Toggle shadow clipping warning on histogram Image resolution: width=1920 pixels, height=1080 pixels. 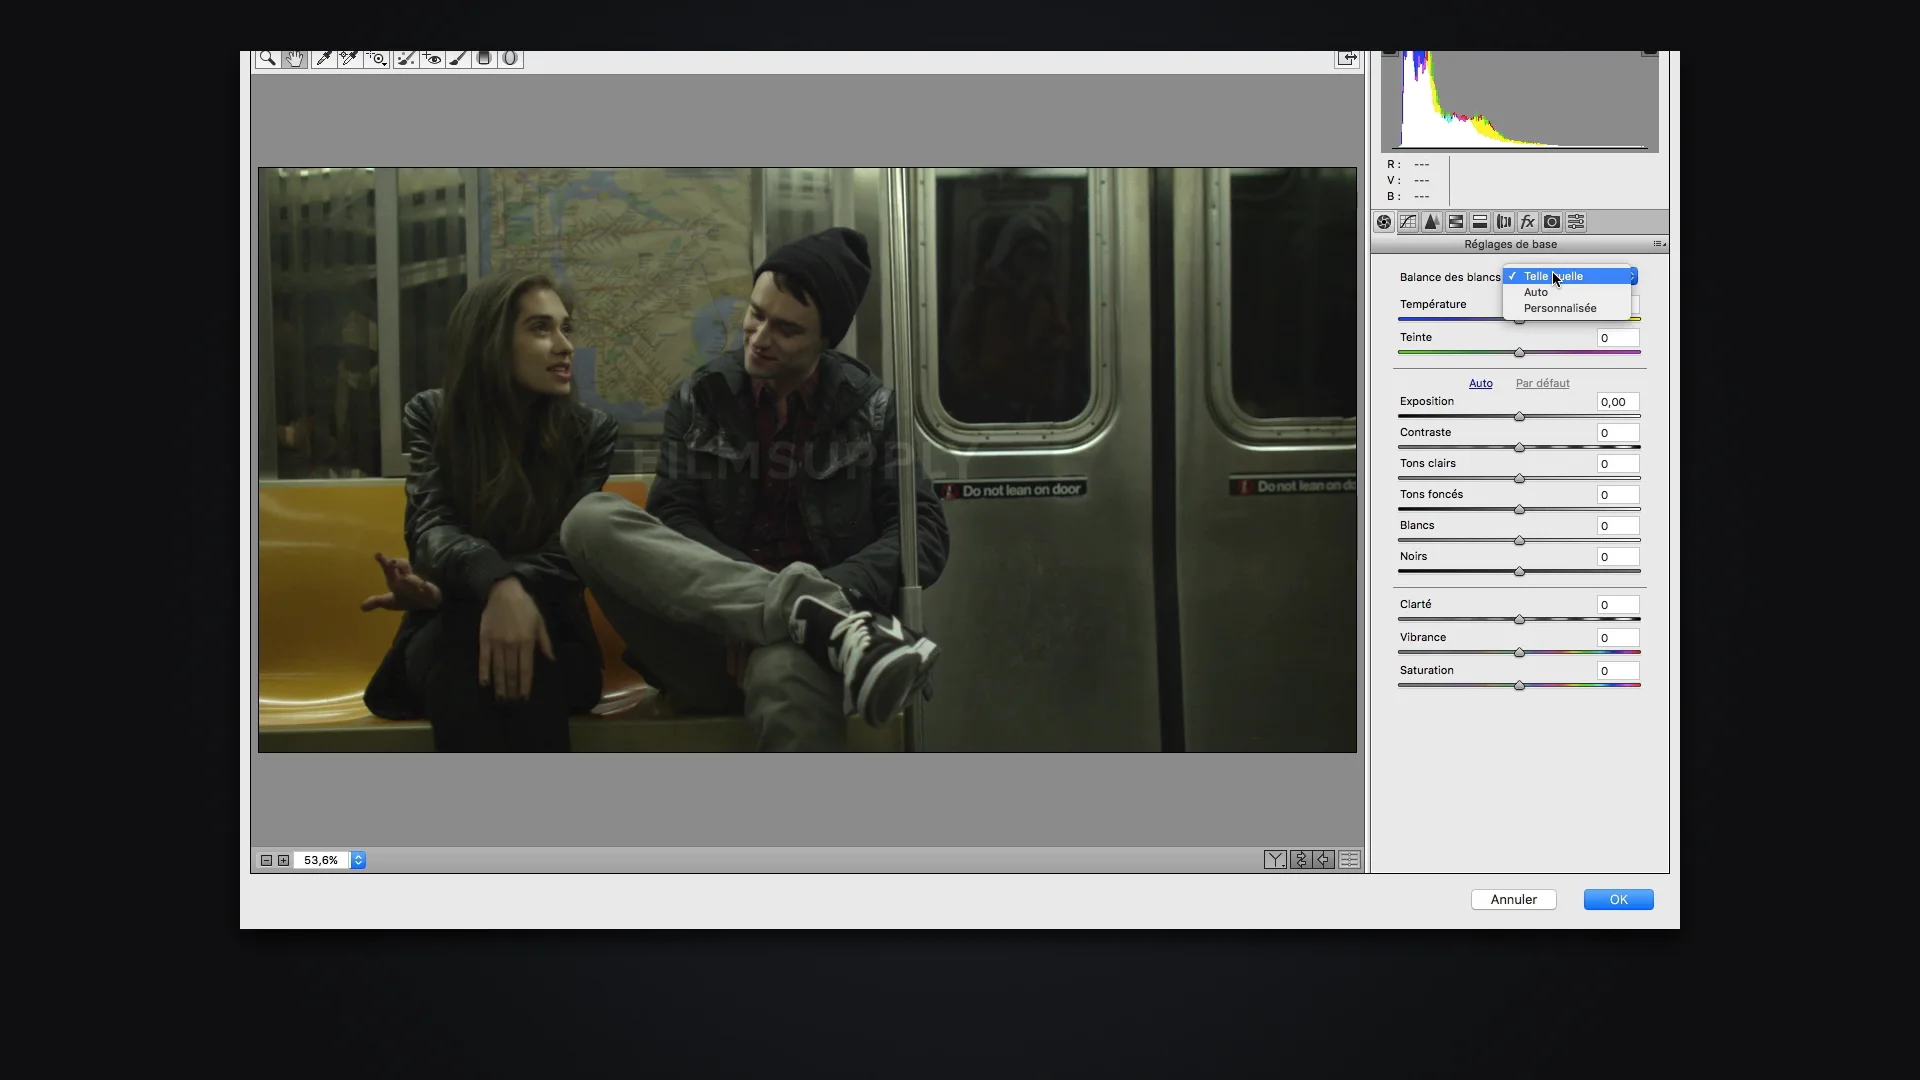pos(1389,52)
